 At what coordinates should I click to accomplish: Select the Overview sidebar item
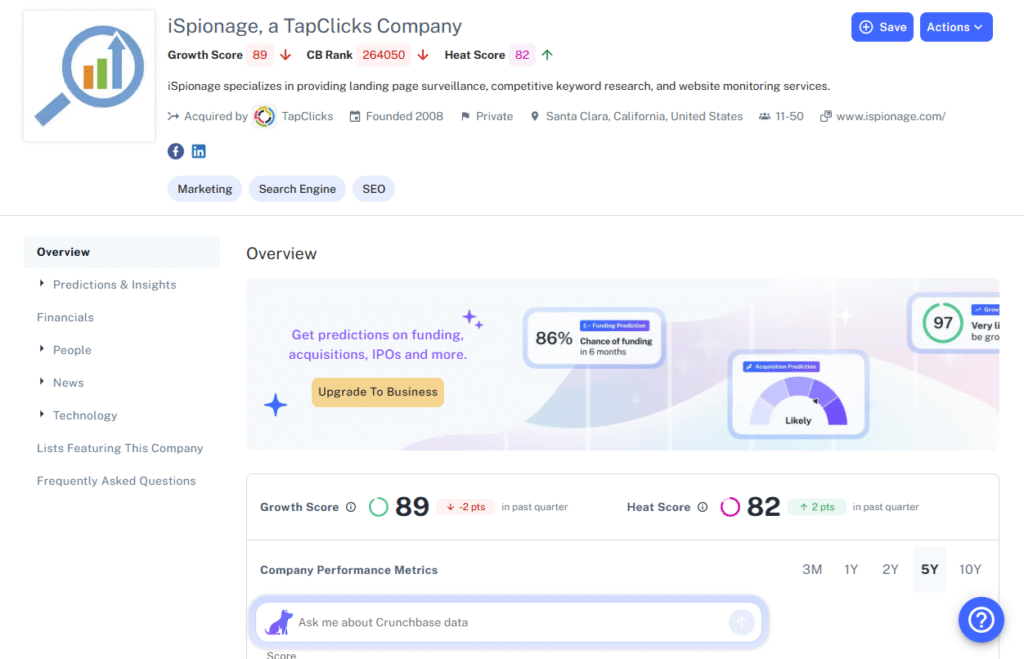[x=121, y=252]
